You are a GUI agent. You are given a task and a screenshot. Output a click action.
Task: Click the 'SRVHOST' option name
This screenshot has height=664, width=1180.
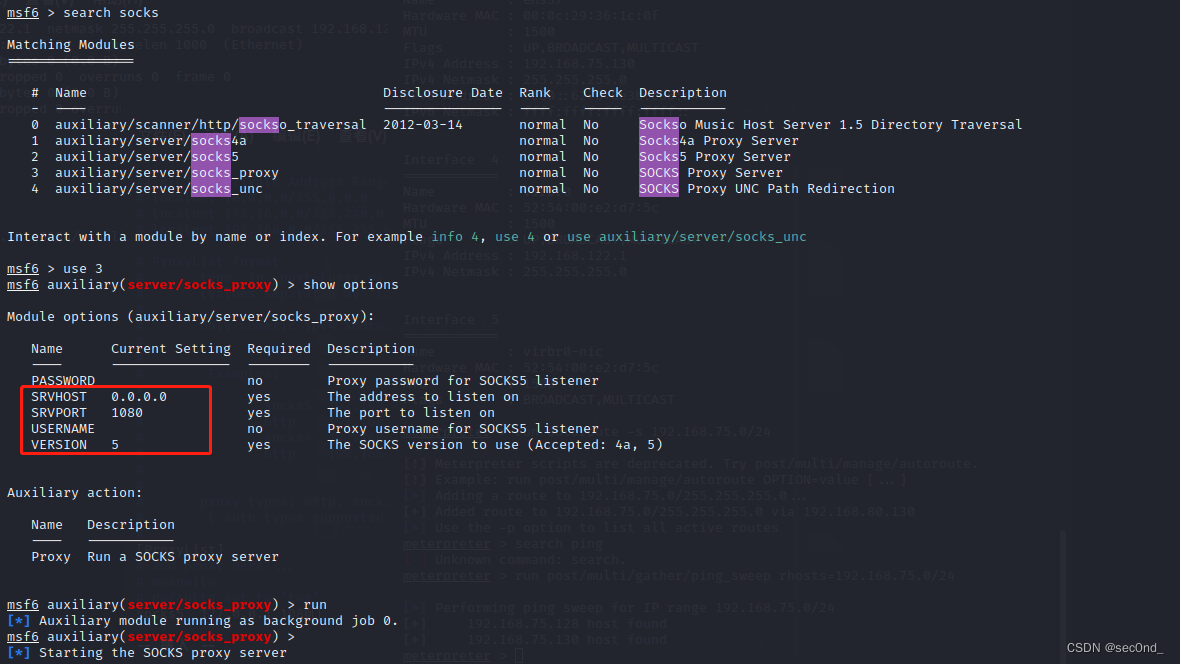pyautogui.click(x=59, y=397)
